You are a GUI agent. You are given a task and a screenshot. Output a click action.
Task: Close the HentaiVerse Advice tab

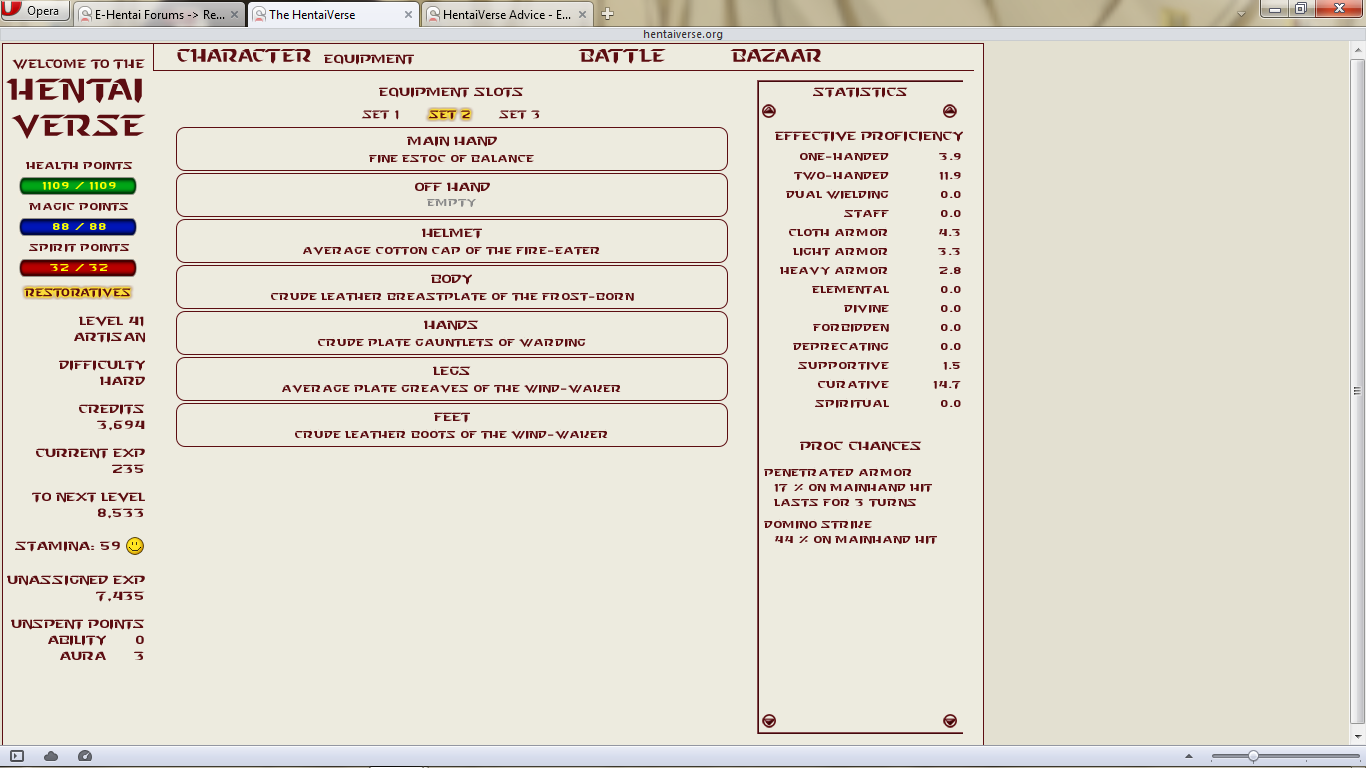[584, 14]
